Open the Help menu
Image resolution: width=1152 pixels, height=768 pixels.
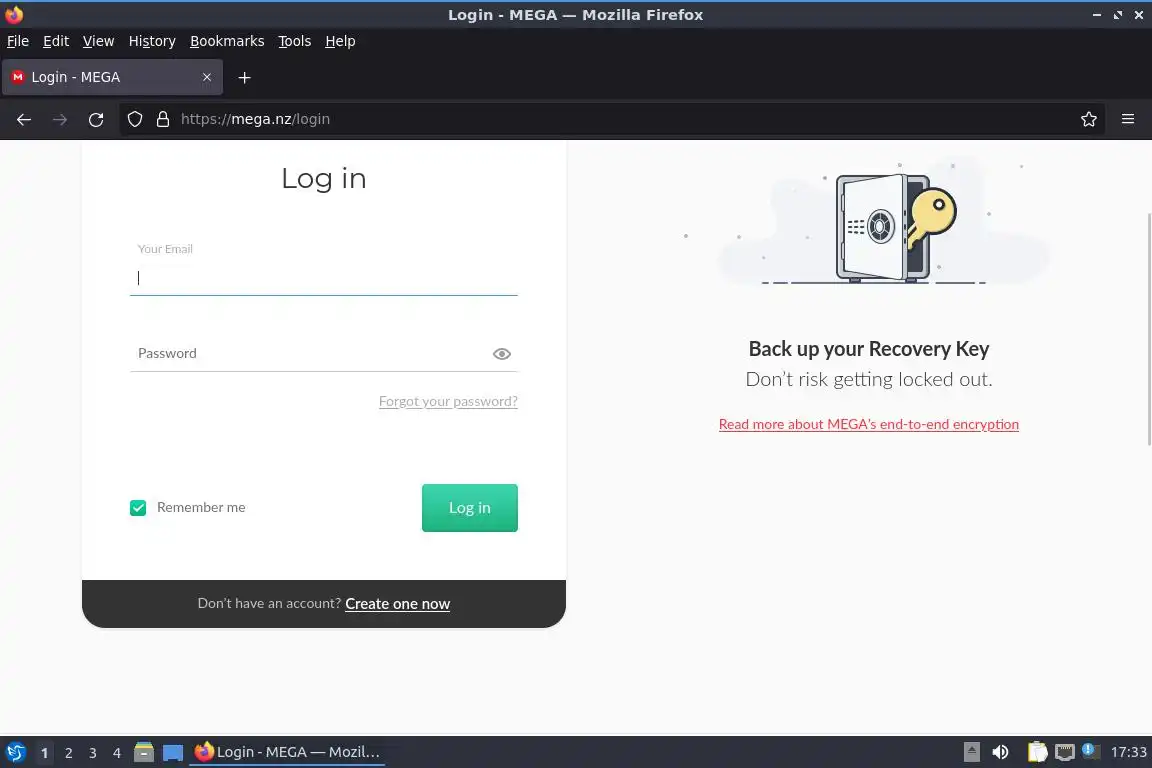point(340,41)
